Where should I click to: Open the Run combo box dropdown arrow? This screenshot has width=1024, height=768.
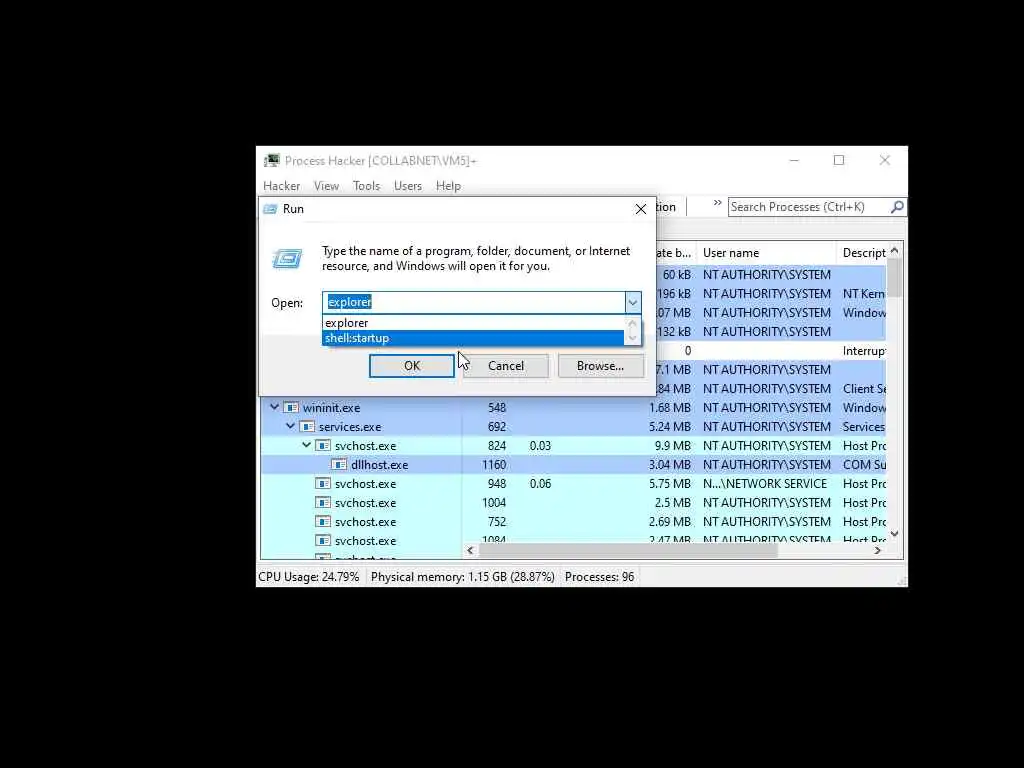[632, 302]
